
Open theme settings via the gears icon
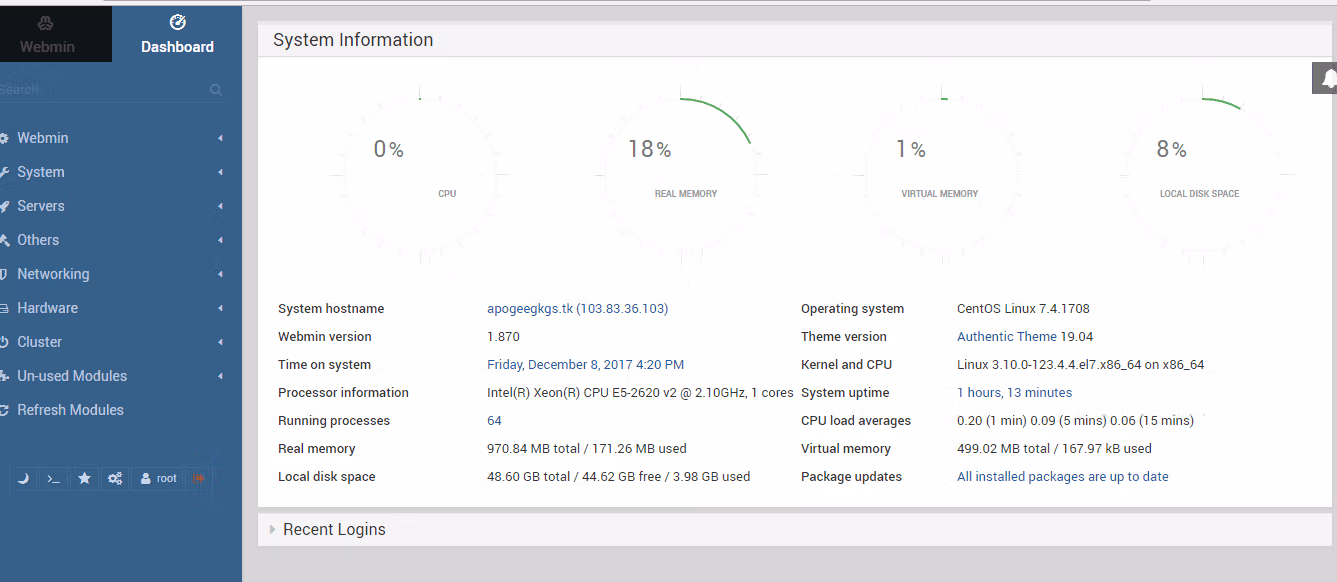115,479
